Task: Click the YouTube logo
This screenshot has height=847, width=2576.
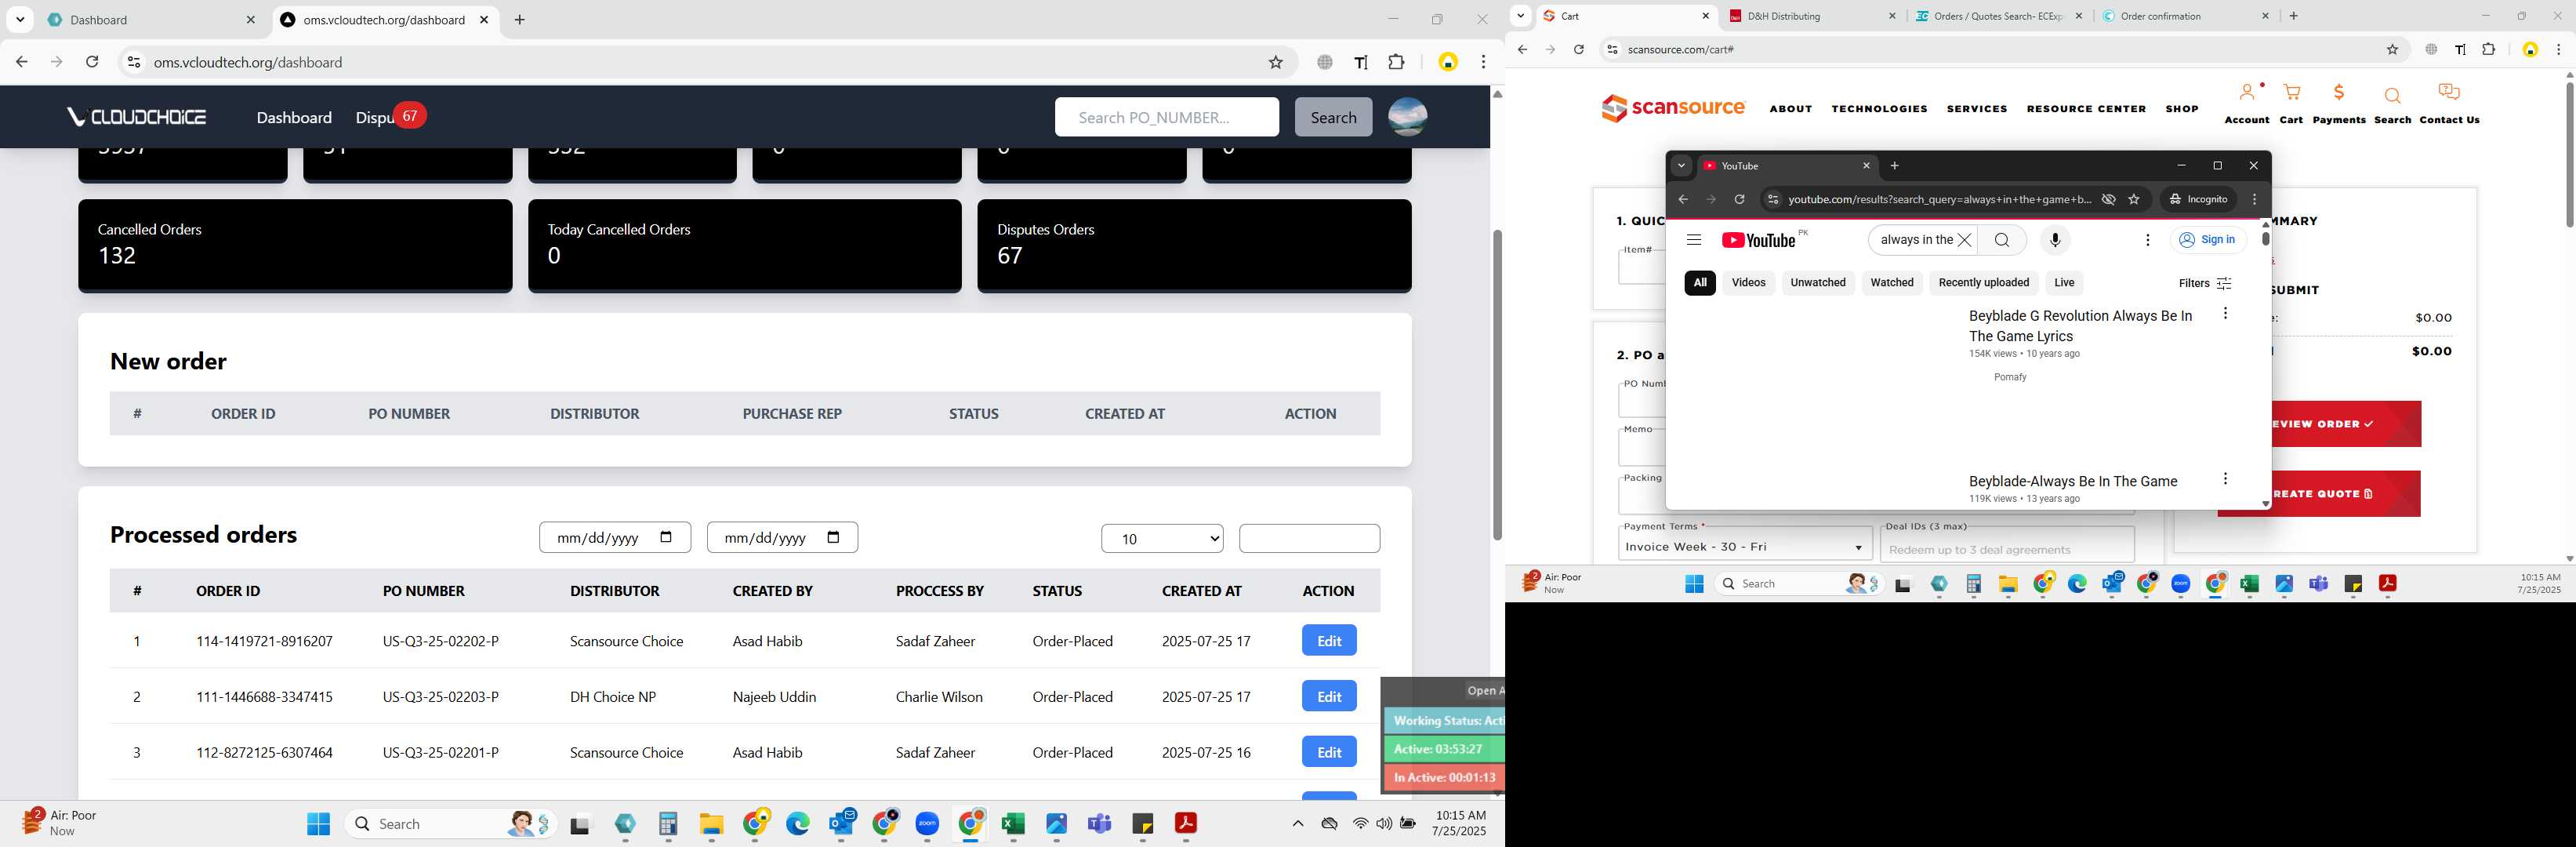Action: [x=1758, y=240]
